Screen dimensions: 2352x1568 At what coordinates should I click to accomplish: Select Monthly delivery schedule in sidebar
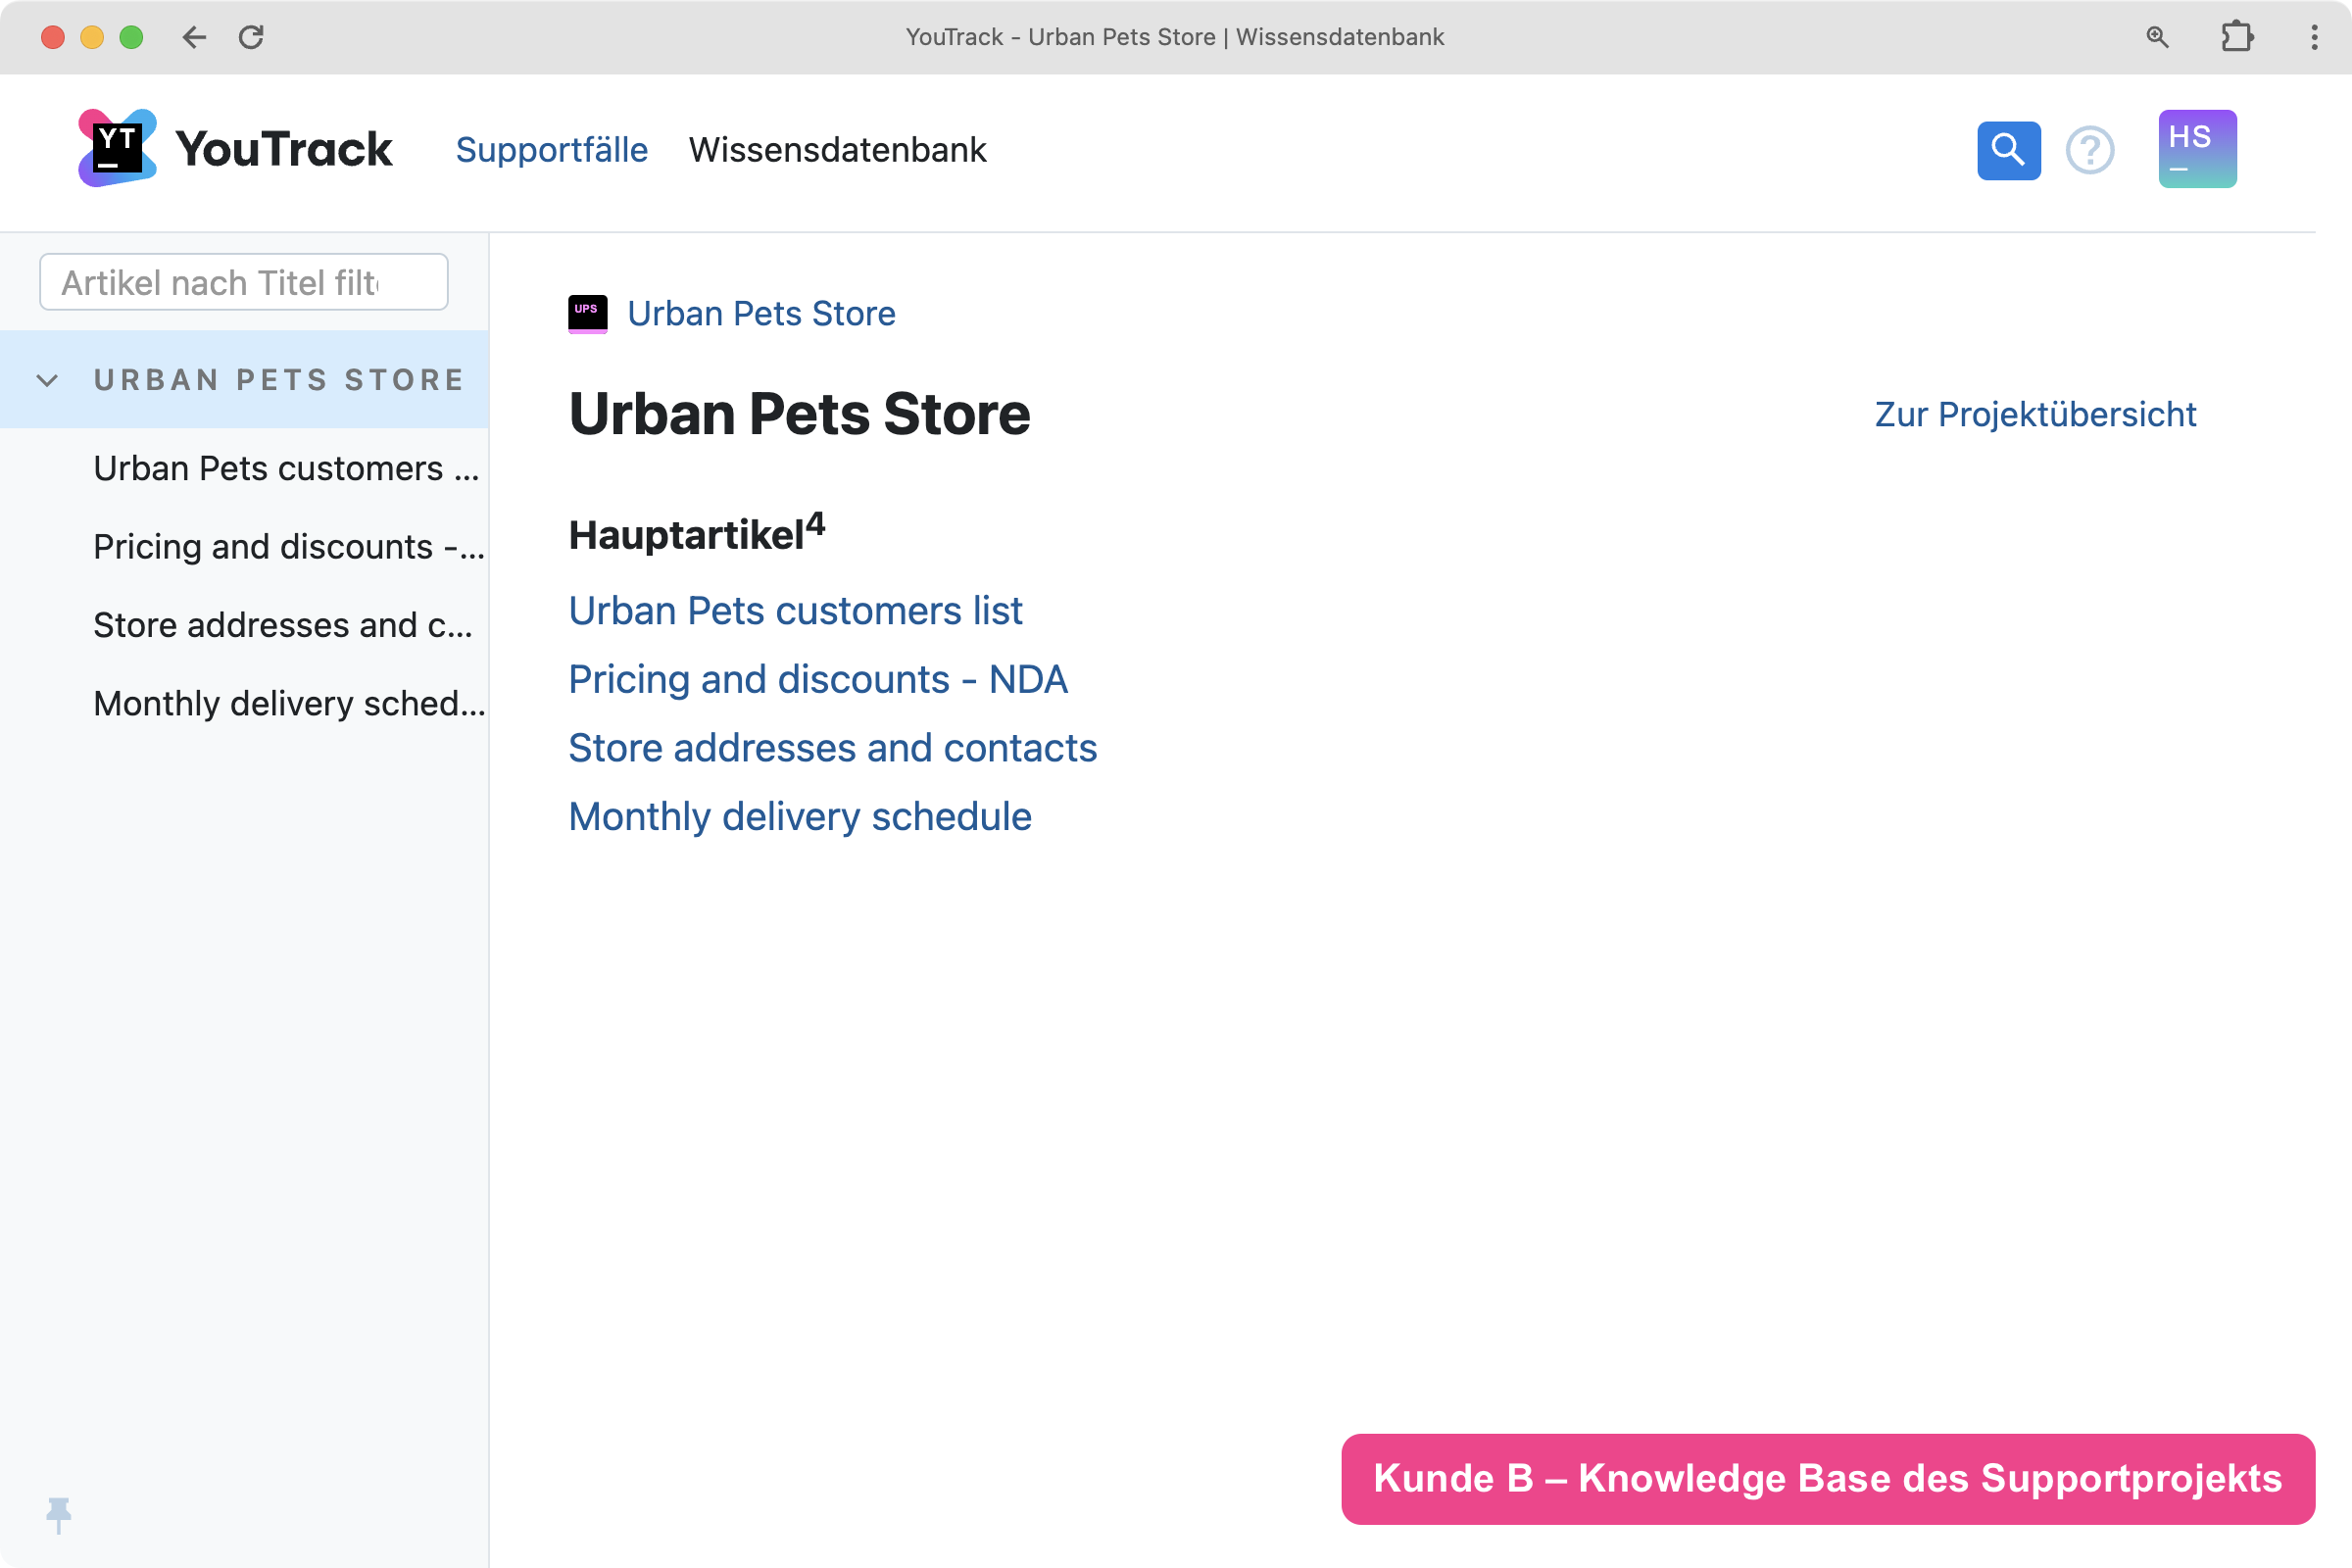click(288, 703)
